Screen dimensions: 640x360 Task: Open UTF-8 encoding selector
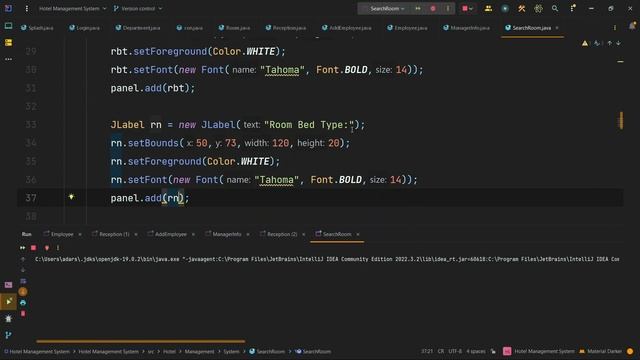[x=455, y=351]
